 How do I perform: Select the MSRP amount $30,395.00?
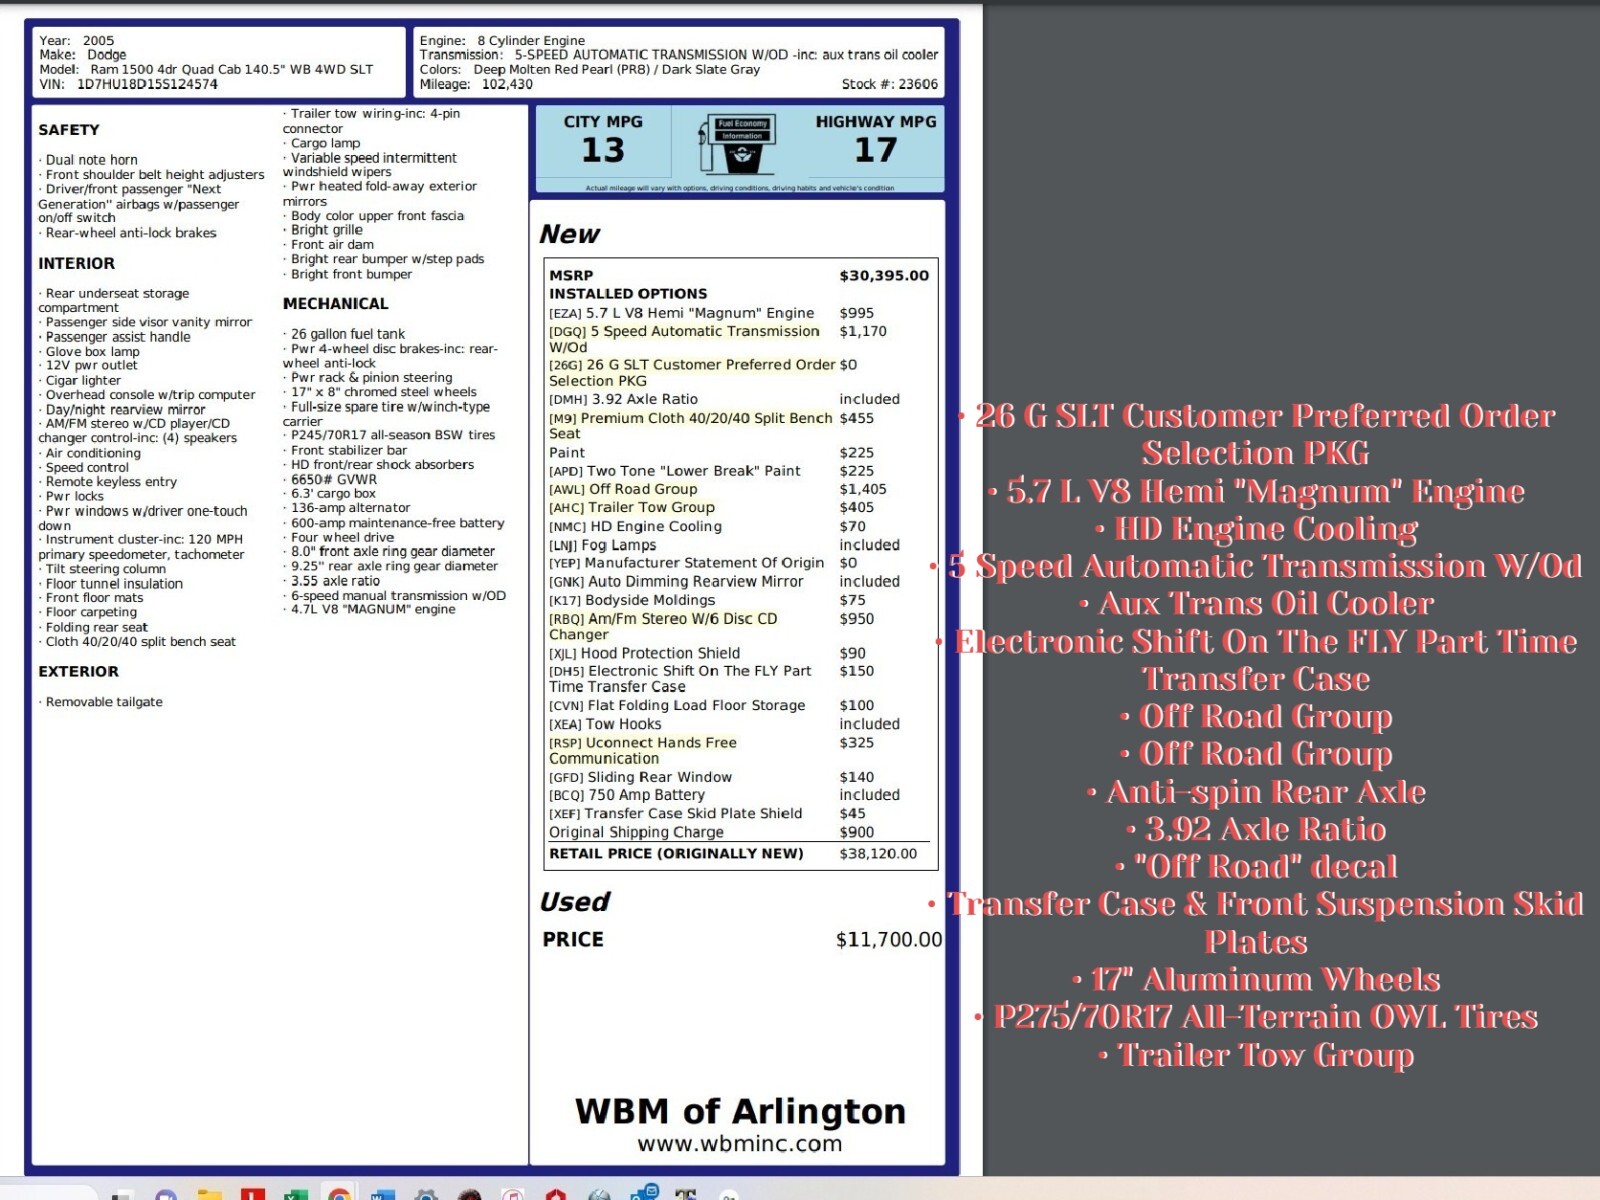coord(884,275)
